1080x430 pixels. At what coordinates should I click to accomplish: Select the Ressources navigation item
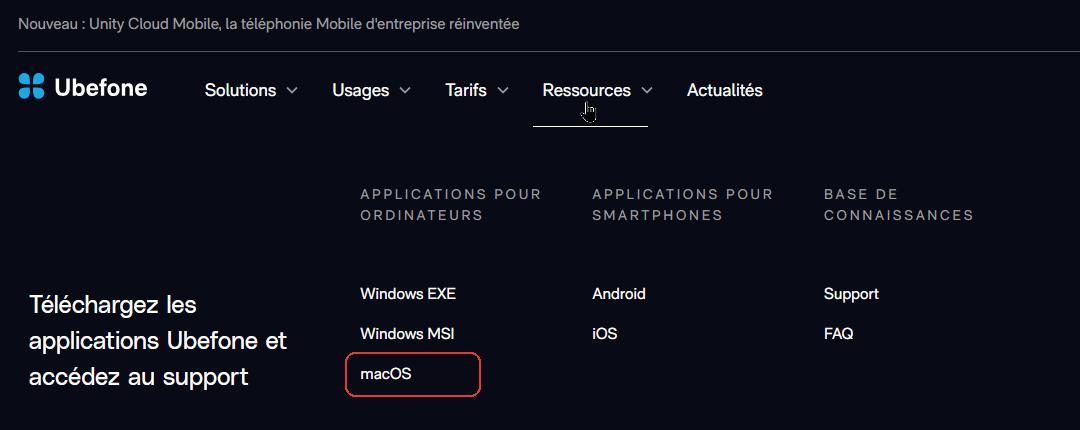[x=586, y=90]
